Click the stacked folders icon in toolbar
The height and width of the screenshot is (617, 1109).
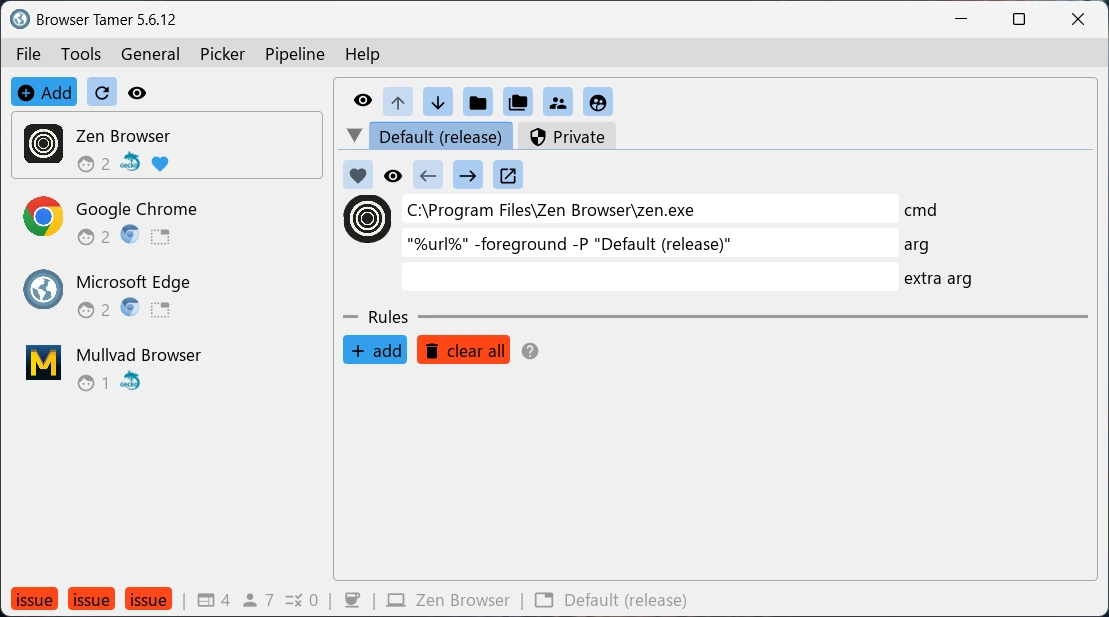coord(518,103)
